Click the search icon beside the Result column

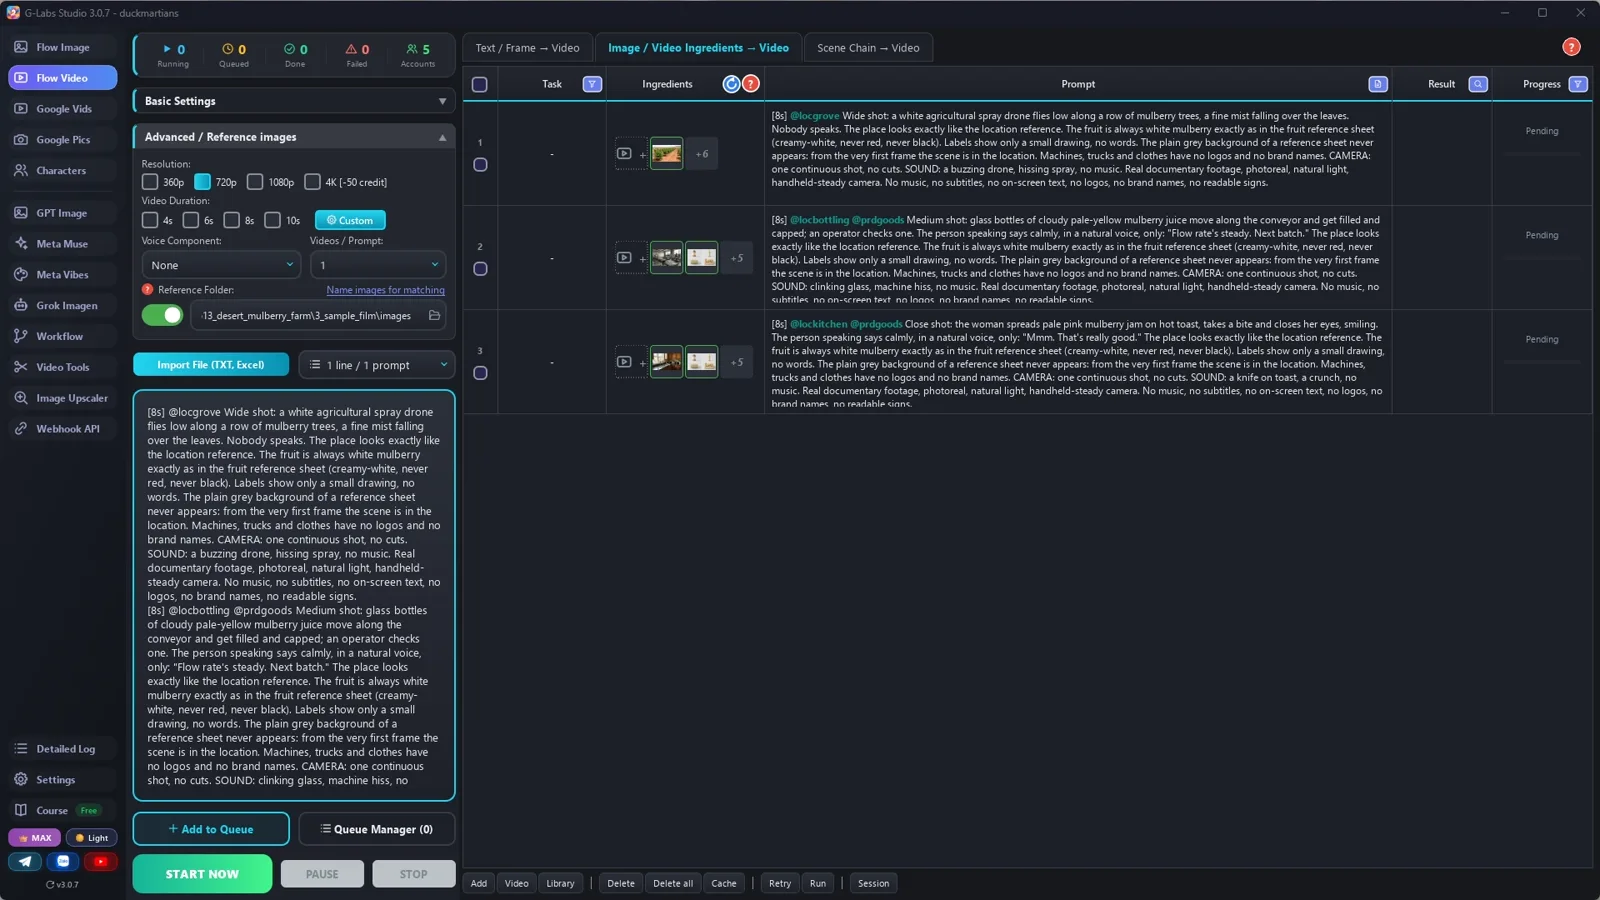pyautogui.click(x=1478, y=84)
